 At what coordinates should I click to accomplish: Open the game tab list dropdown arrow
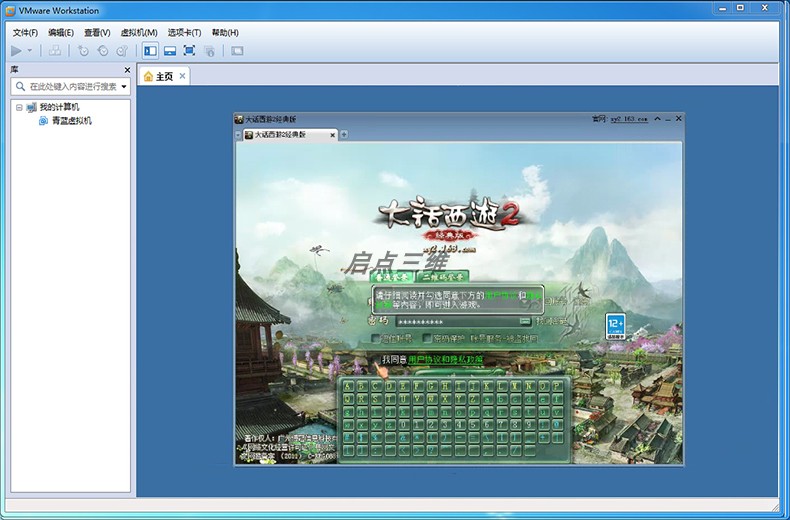(238, 135)
